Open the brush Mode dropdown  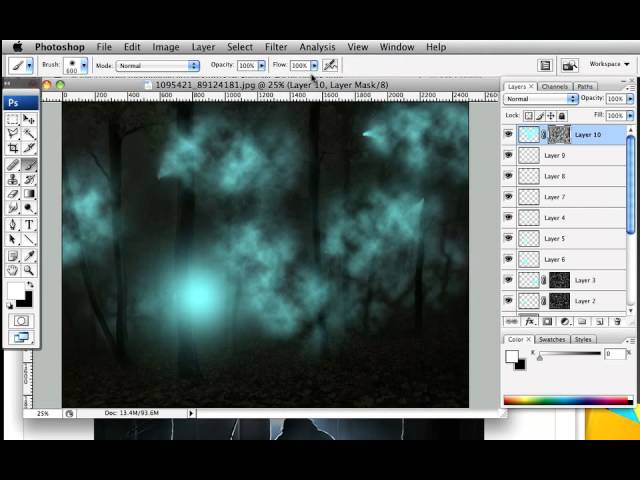[158, 66]
